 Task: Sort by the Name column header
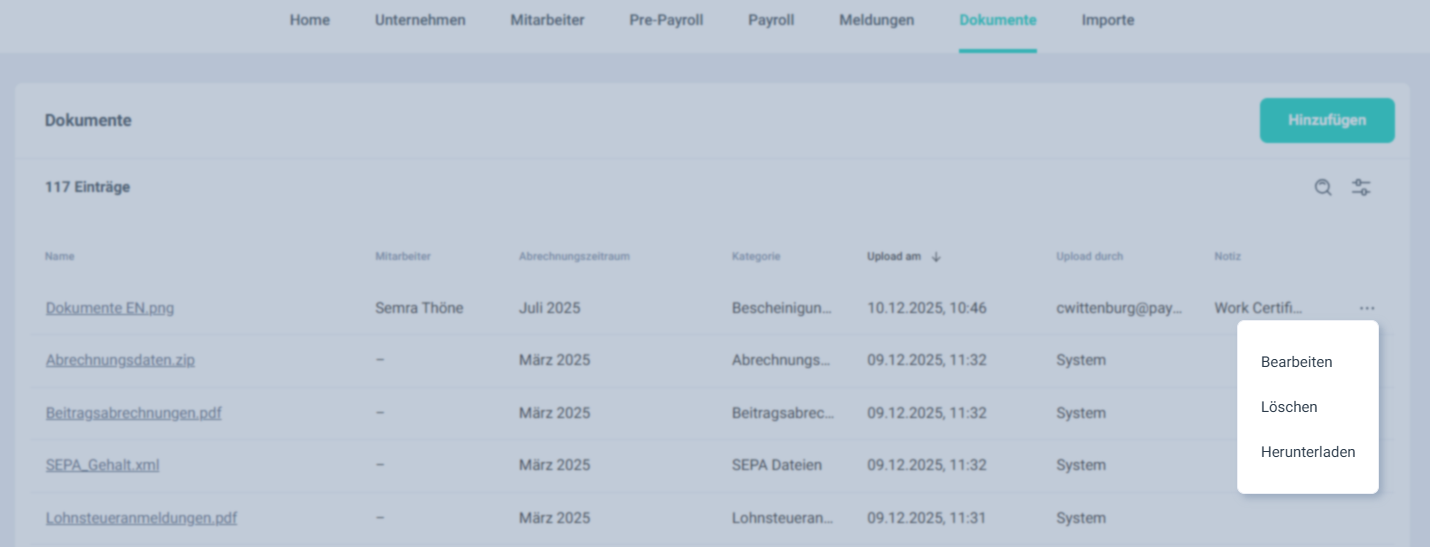tap(60, 257)
